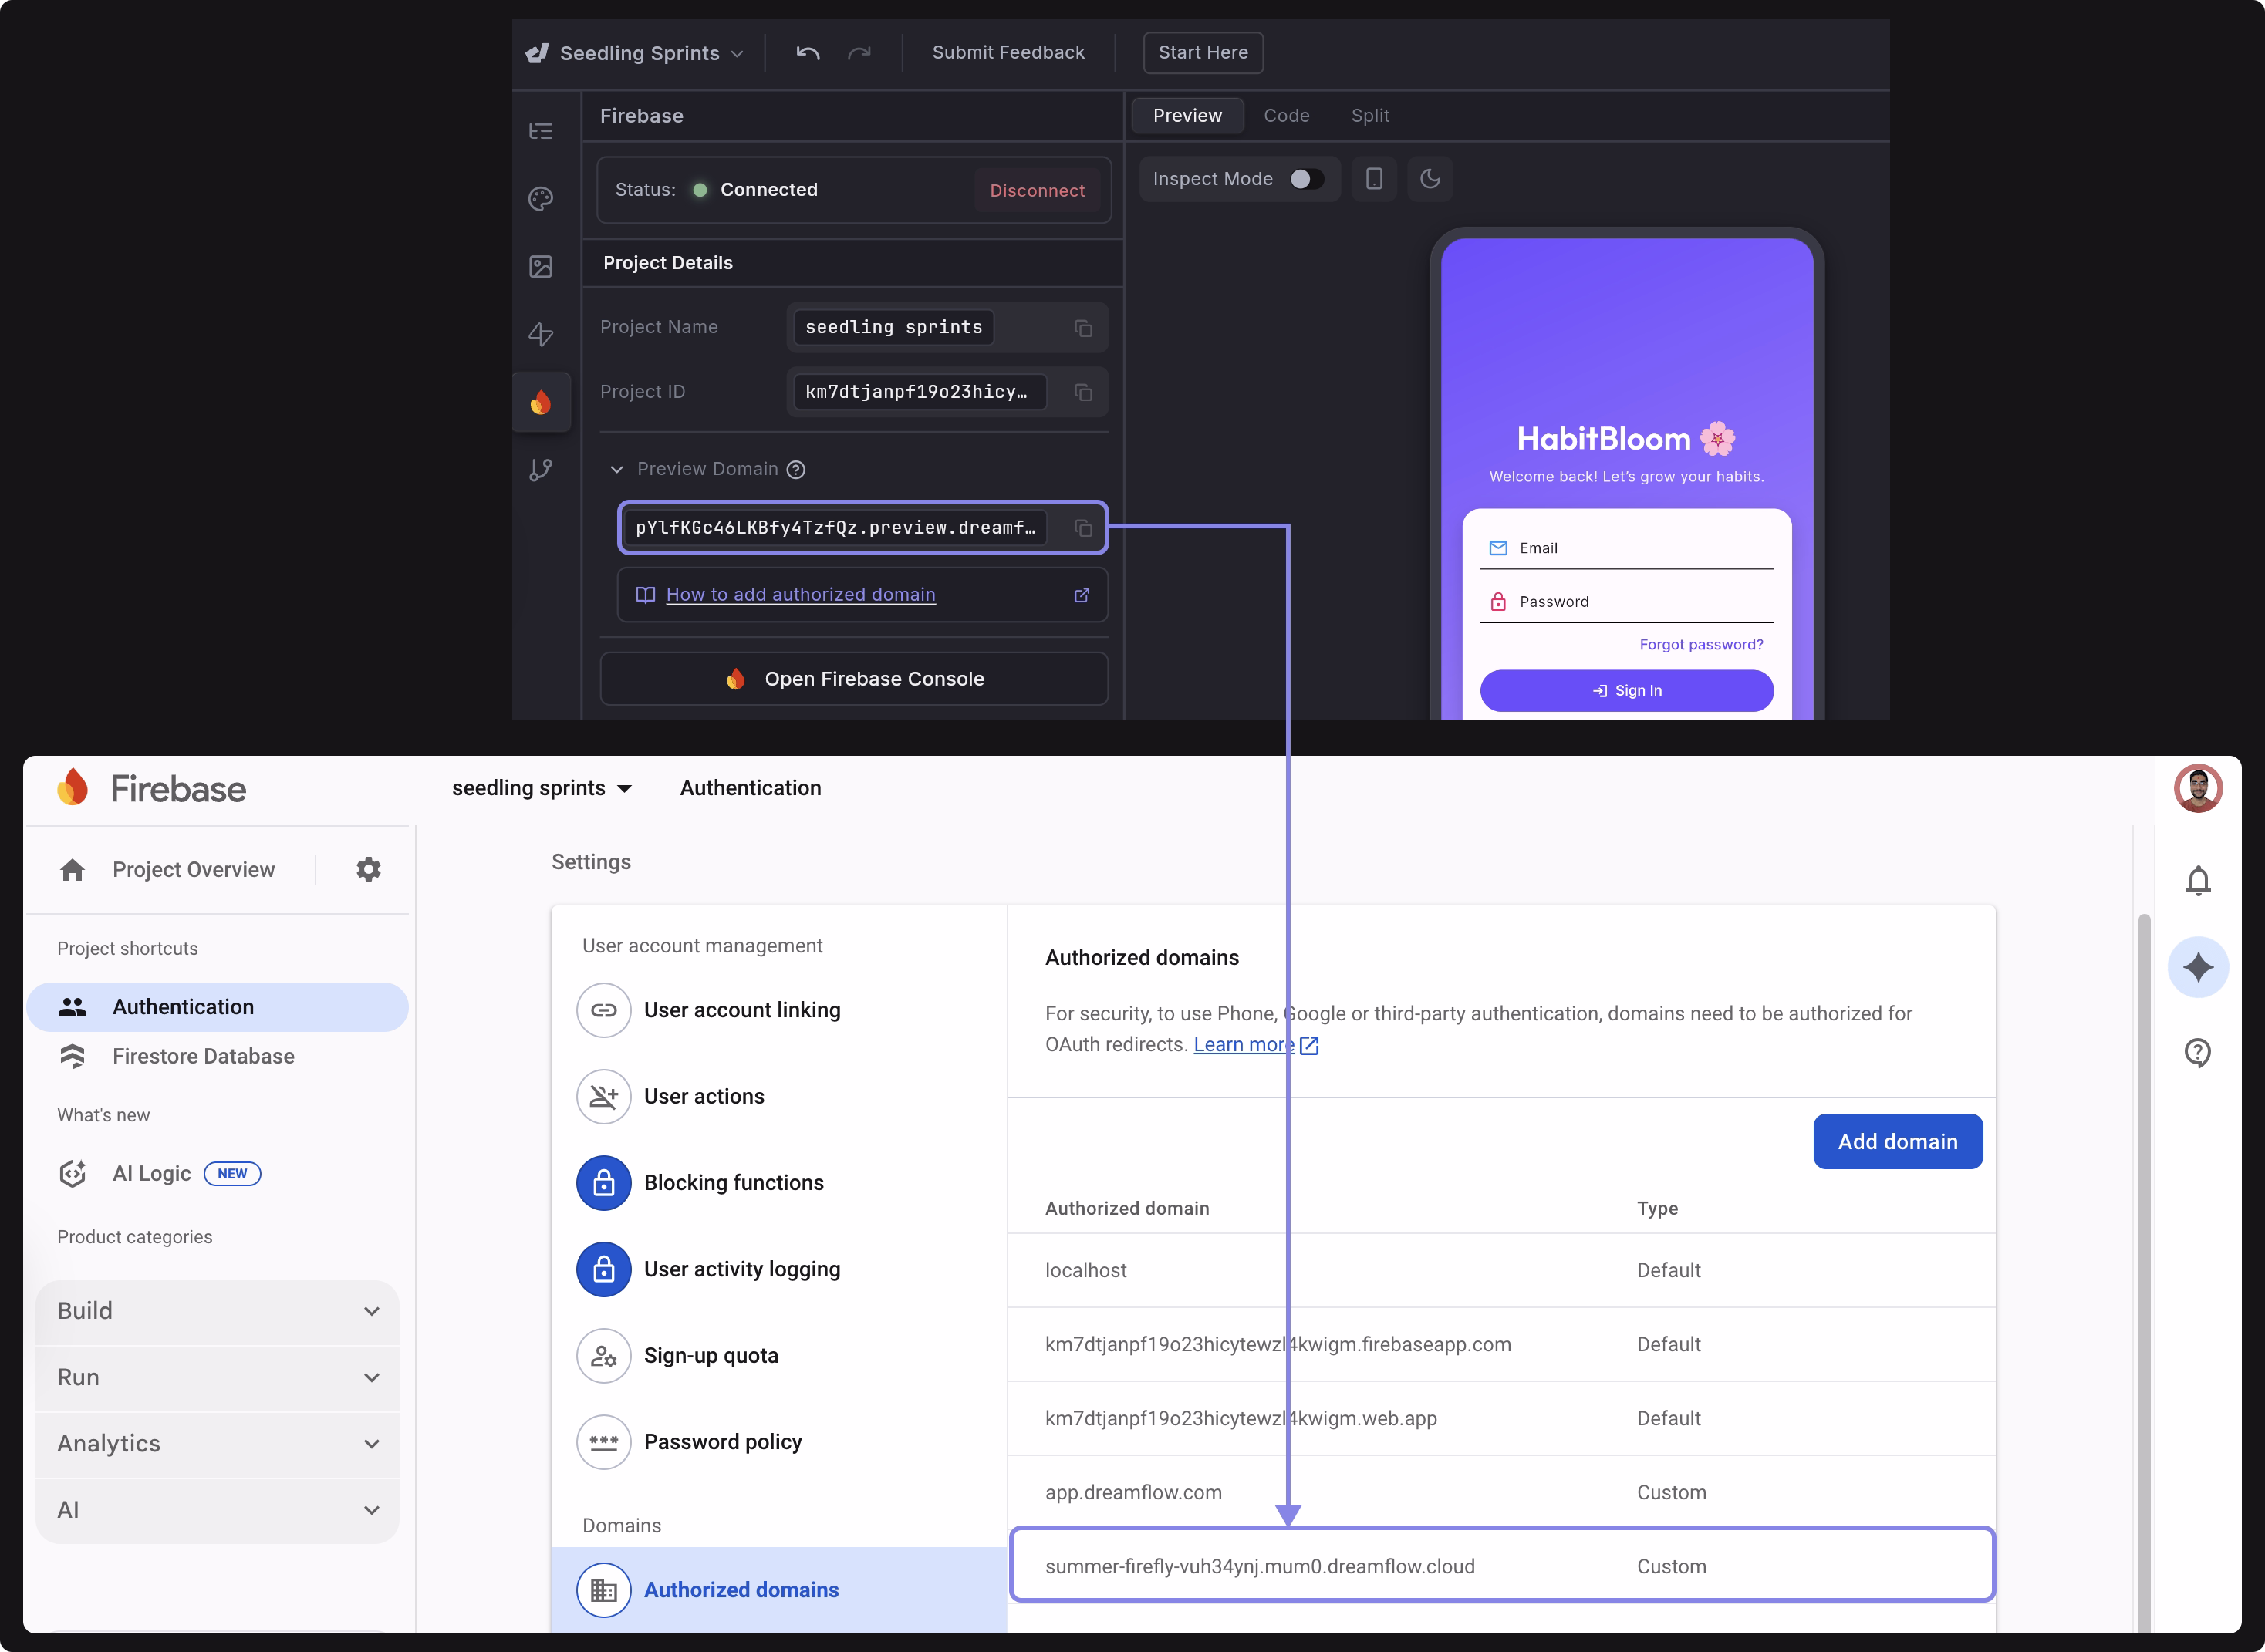Open the image assets sidebar icon
The height and width of the screenshot is (1652, 2265).
(x=541, y=267)
